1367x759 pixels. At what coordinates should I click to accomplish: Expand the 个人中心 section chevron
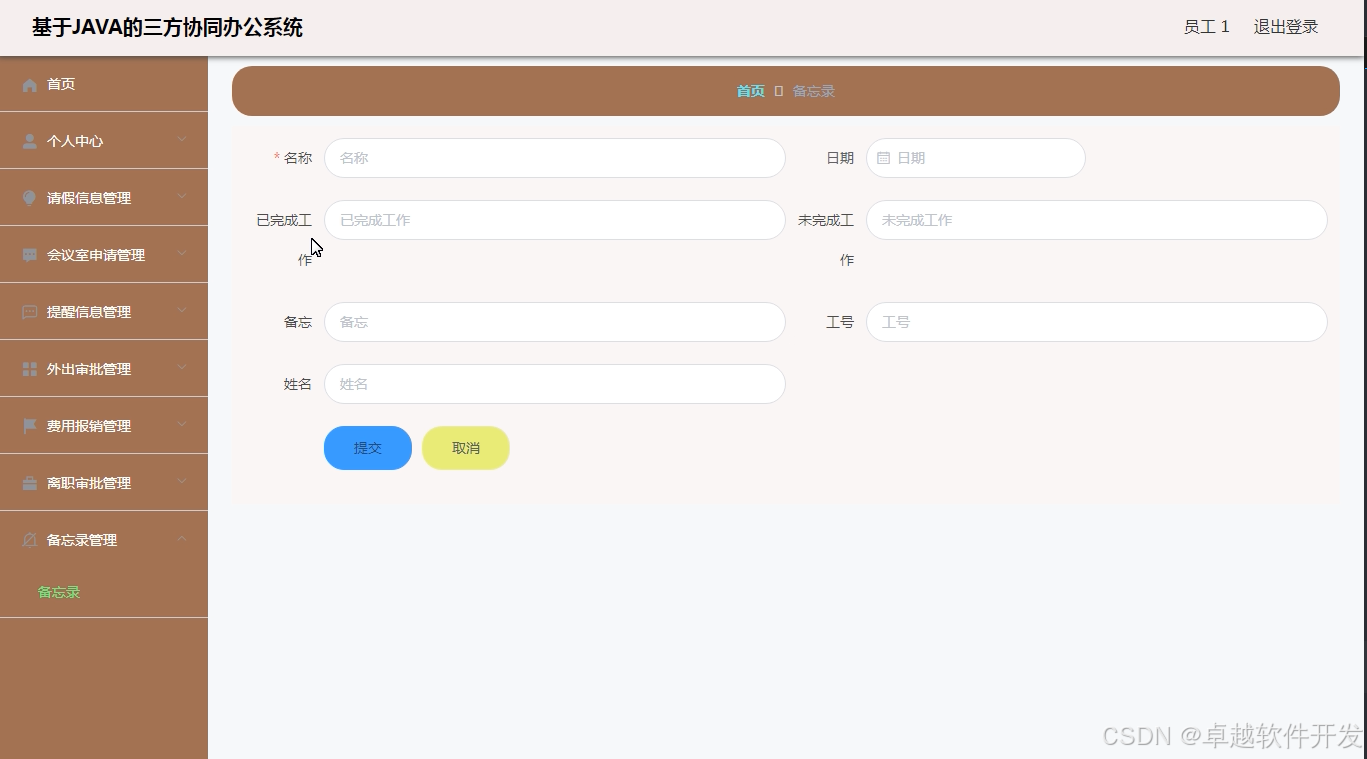pos(182,140)
